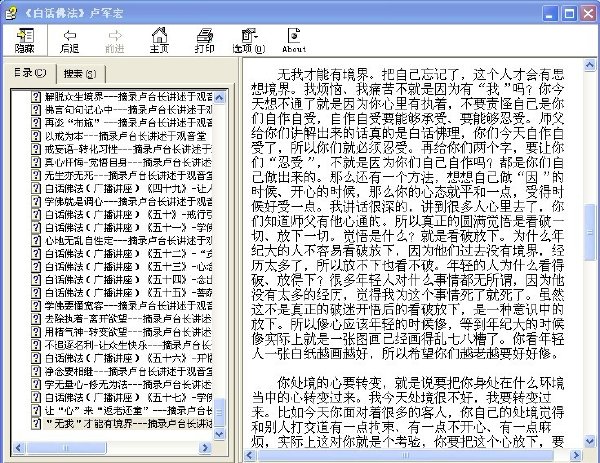Image resolution: width=600 pixels, height=463 pixels.
Task: Select topic 学佛就是调心
Action: (128, 201)
